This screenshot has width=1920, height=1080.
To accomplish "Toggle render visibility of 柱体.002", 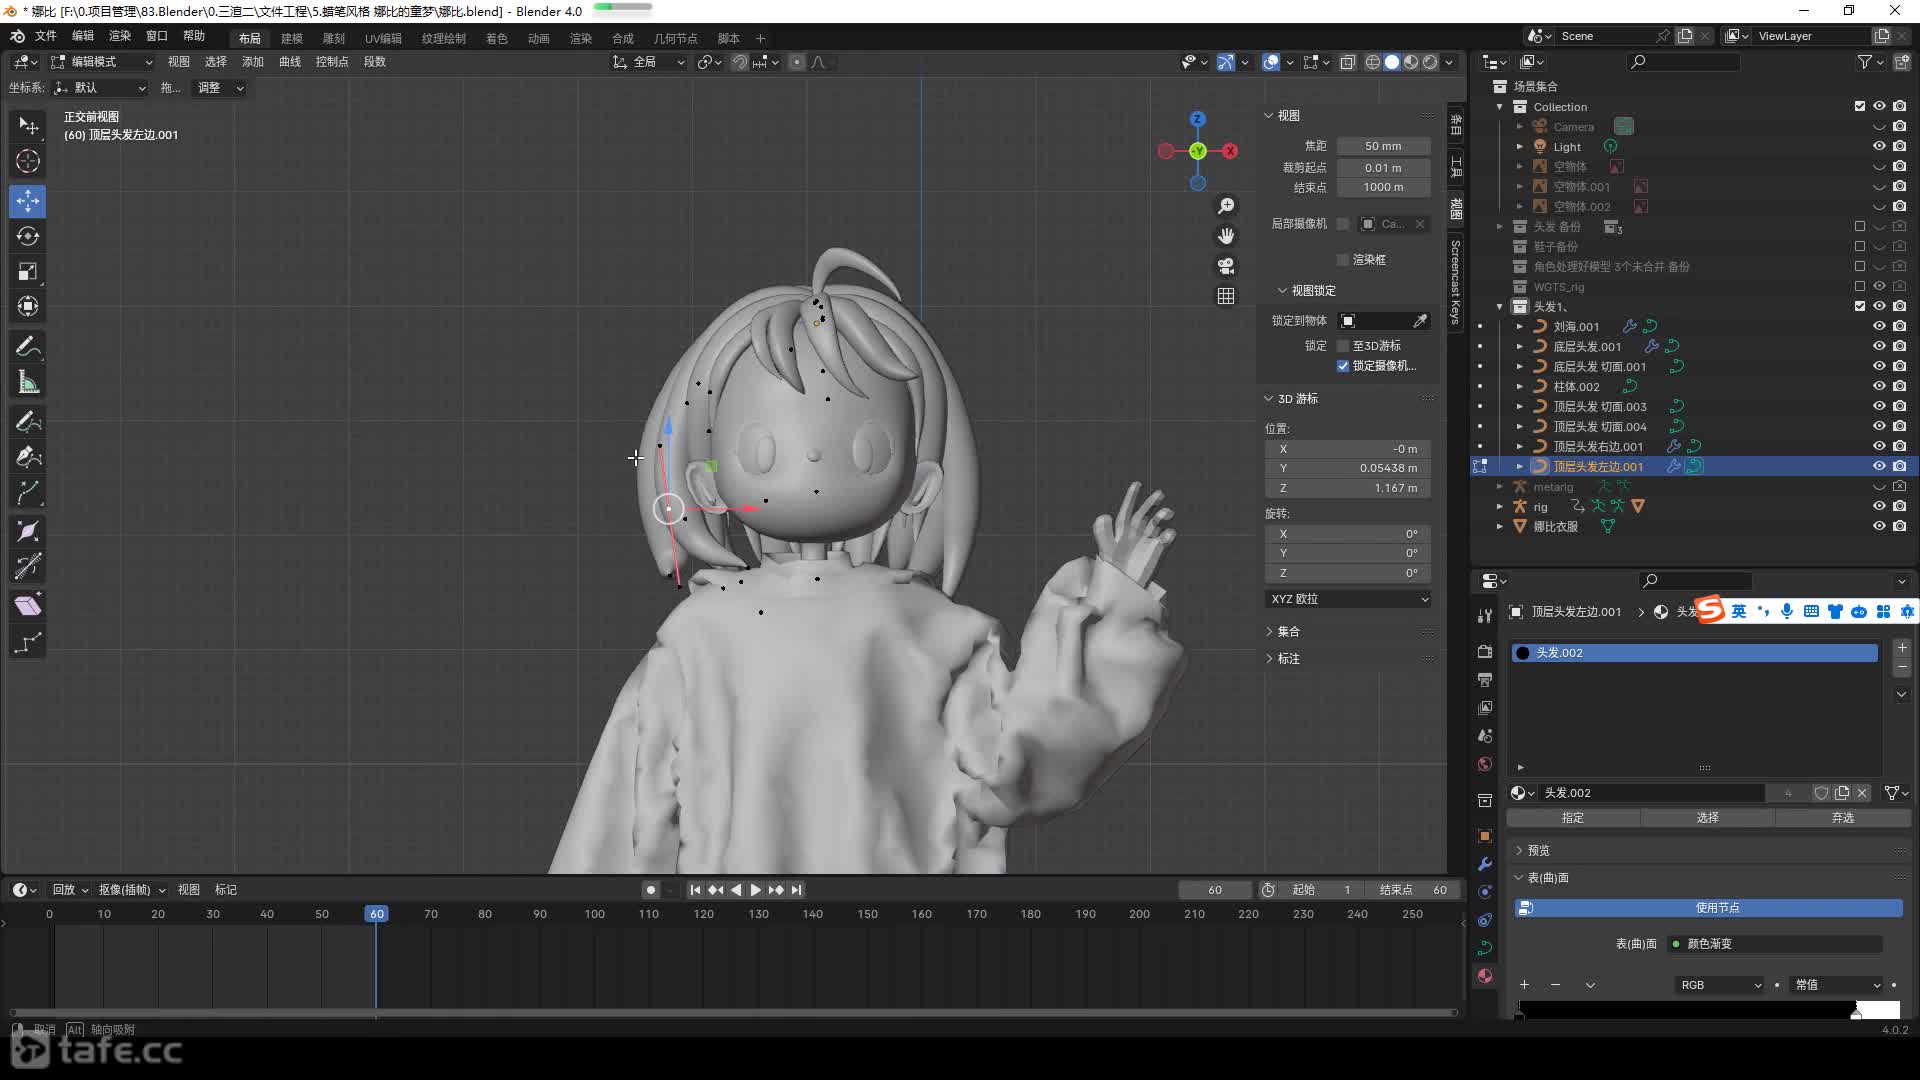I will point(1899,386).
